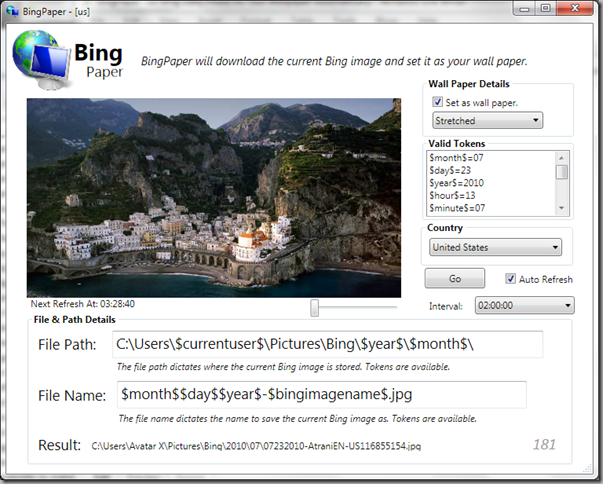Click the Result file path text
The width and height of the screenshot is (603, 484).
coord(256,446)
